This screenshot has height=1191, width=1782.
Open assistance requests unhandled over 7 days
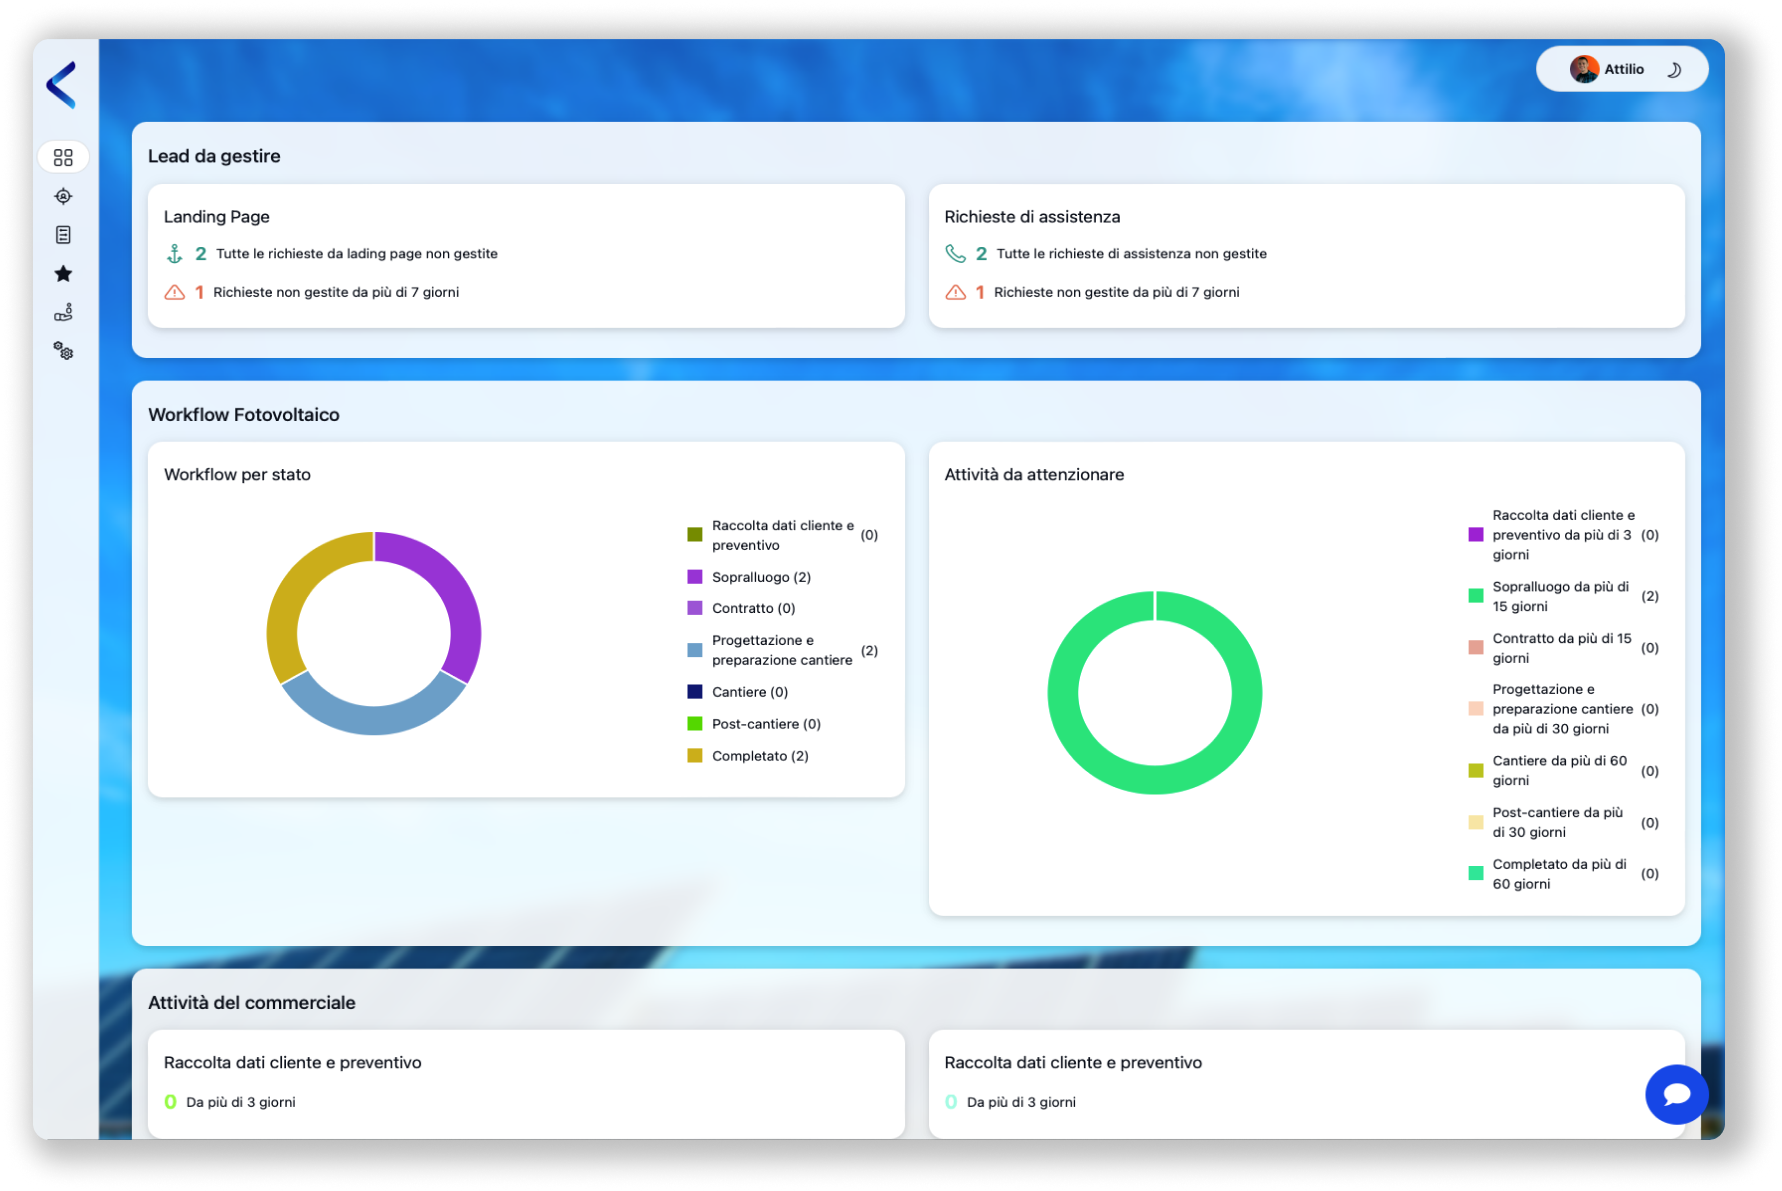(1115, 292)
